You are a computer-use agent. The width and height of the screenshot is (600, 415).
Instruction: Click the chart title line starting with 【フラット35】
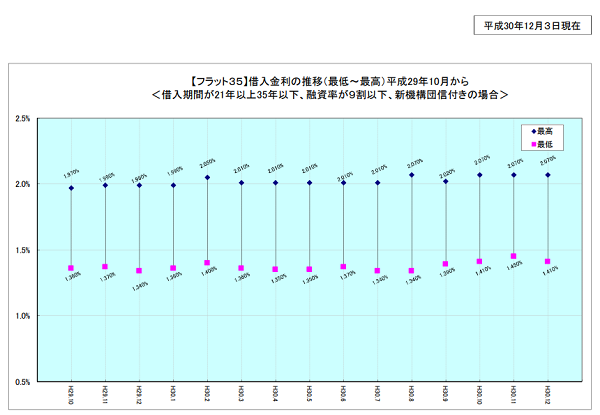click(x=329, y=81)
